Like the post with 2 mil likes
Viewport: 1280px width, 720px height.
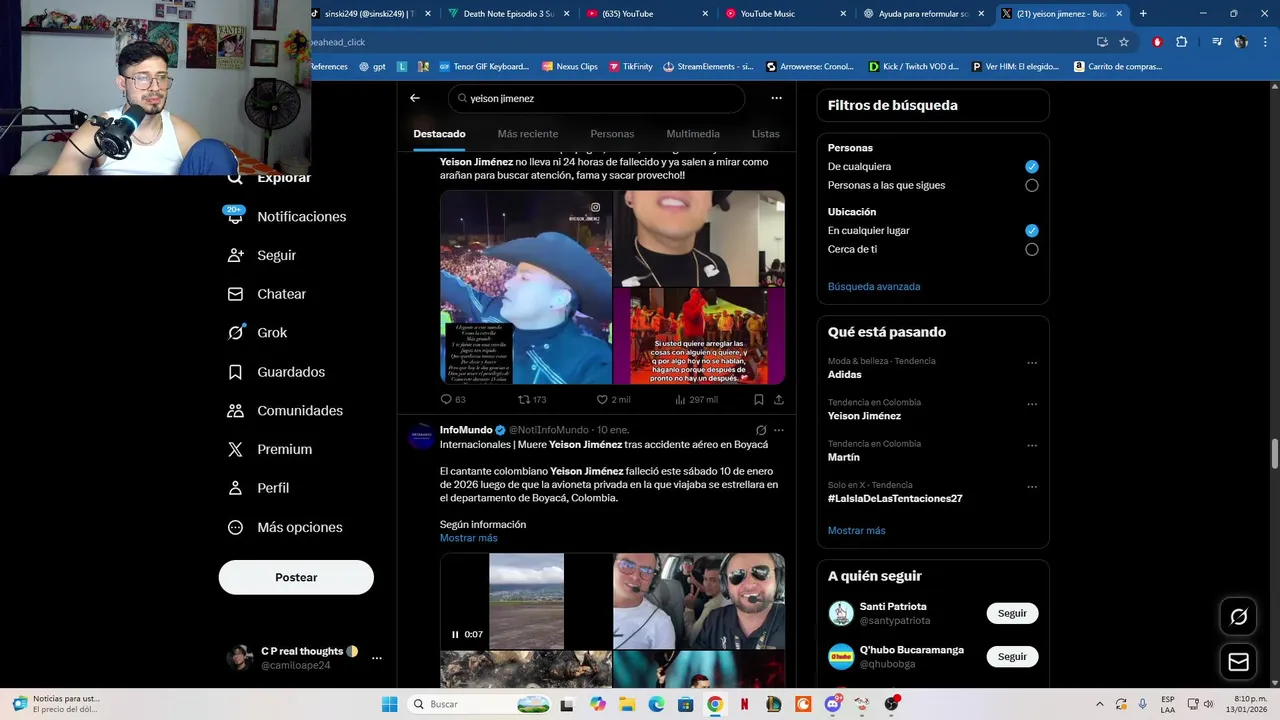click(613, 399)
